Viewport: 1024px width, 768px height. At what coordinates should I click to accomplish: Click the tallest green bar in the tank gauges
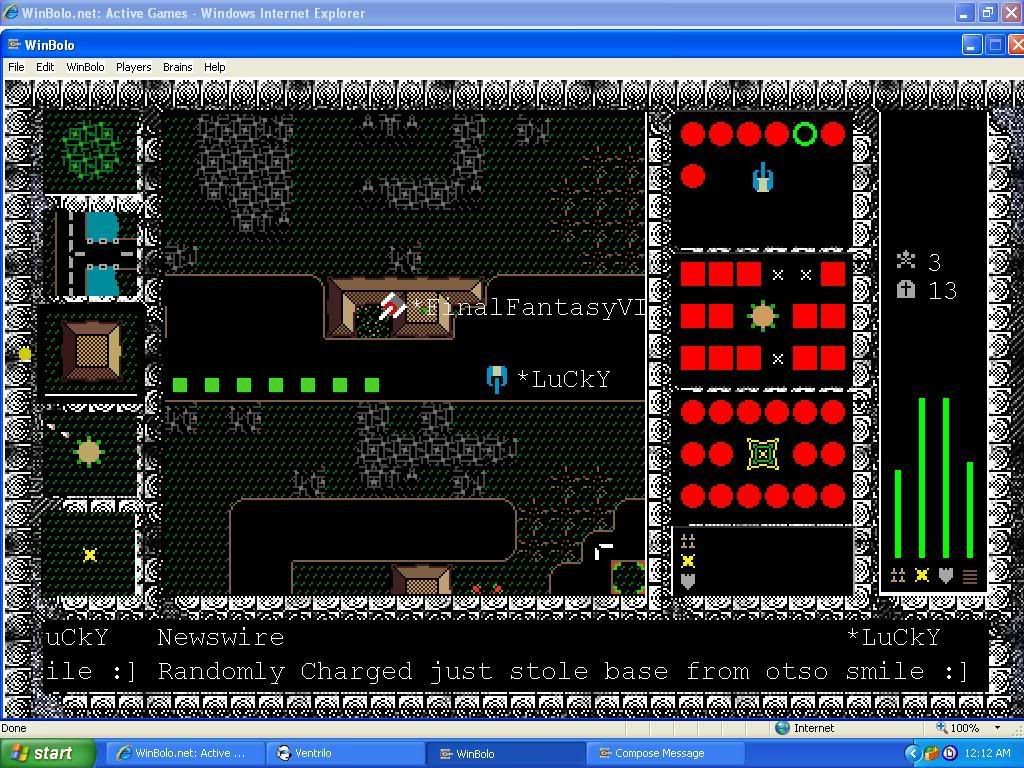[922, 478]
